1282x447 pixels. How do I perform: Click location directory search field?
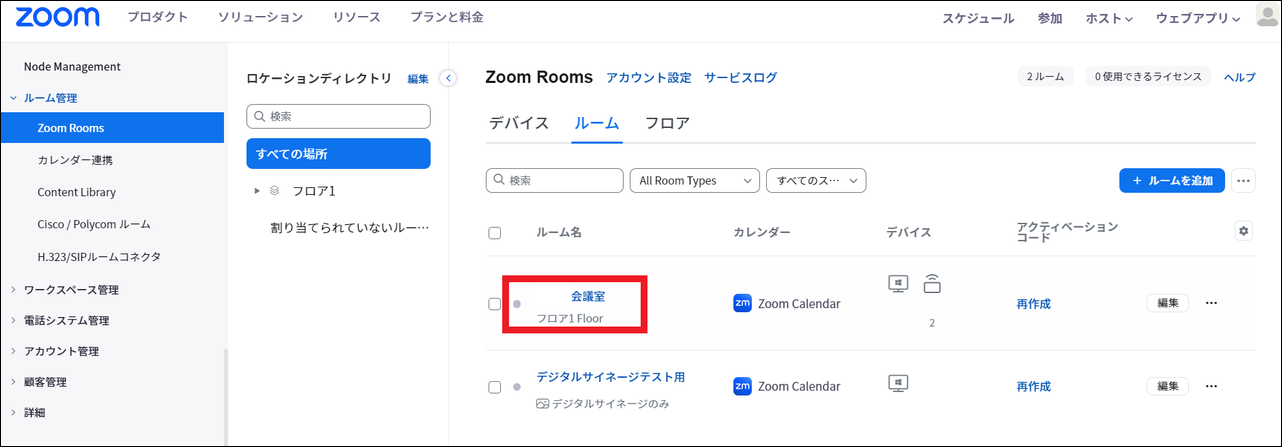(338, 117)
